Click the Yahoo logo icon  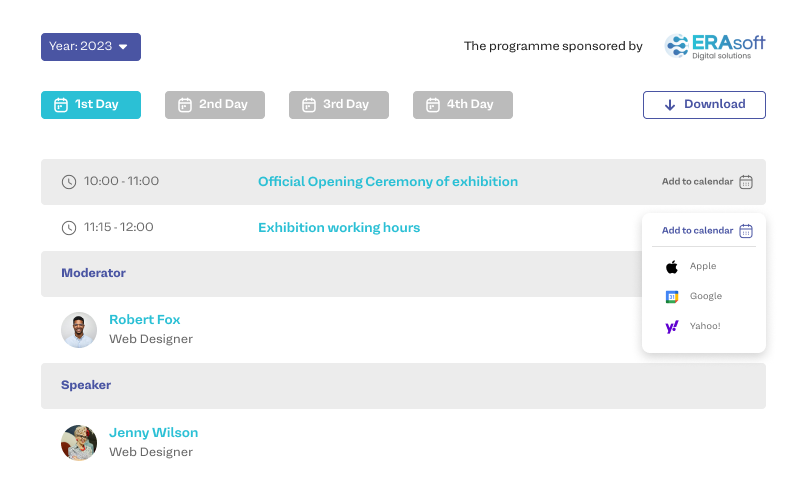point(672,327)
